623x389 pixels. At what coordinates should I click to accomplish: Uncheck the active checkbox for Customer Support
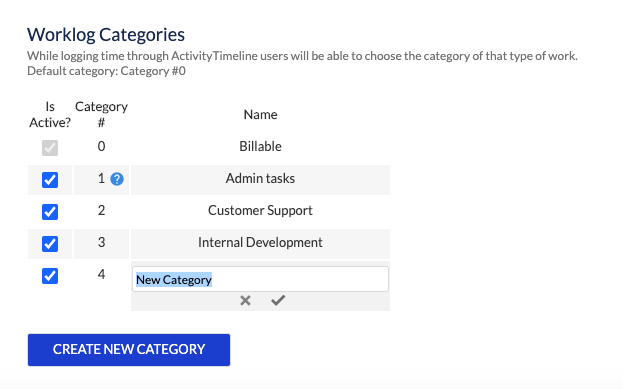(x=50, y=212)
